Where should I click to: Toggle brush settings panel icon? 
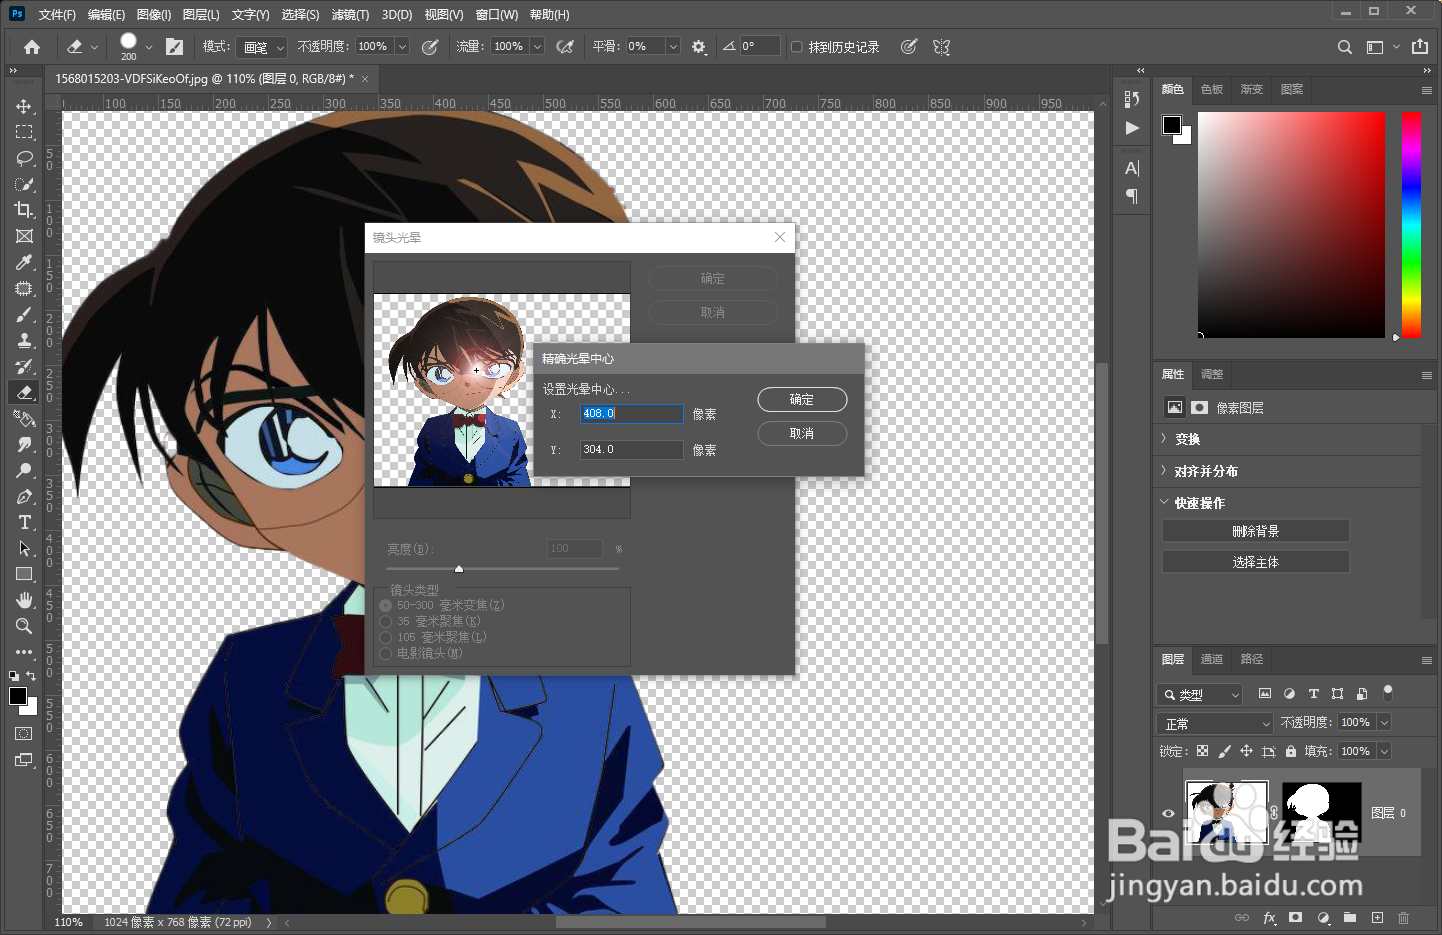click(x=174, y=47)
